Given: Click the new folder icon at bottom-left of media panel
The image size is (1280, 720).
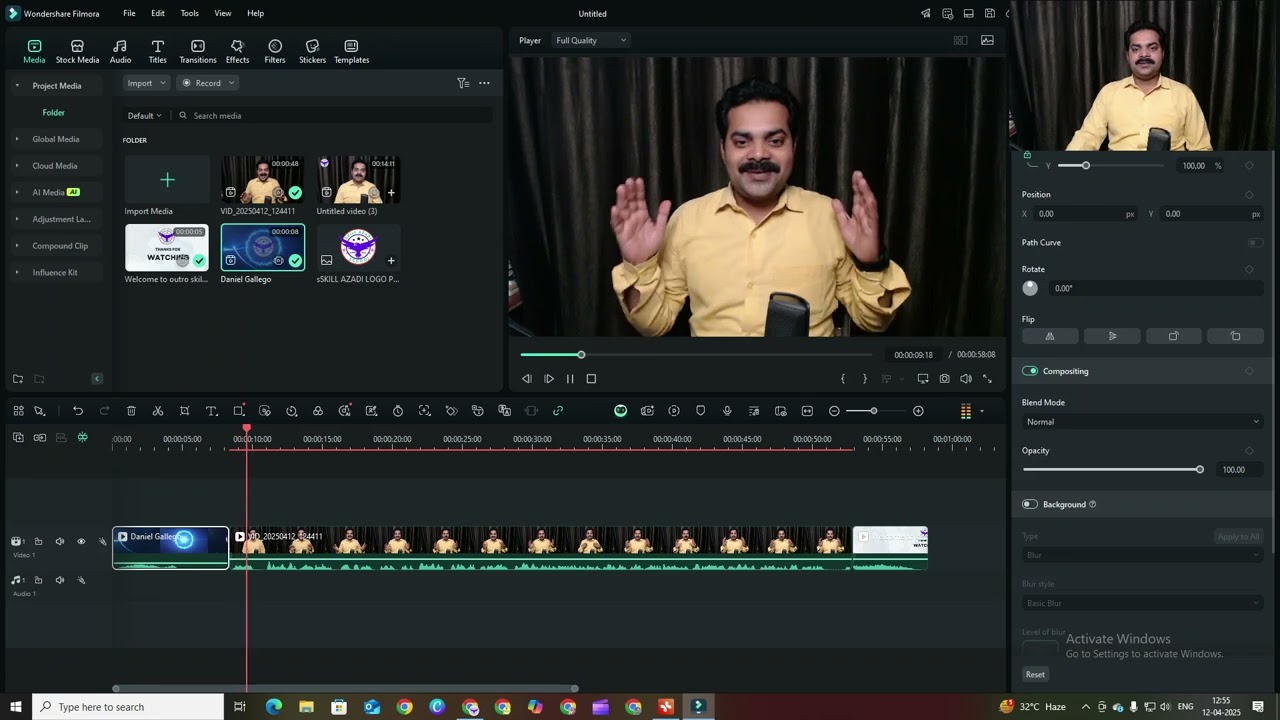Looking at the screenshot, I should (18, 379).
